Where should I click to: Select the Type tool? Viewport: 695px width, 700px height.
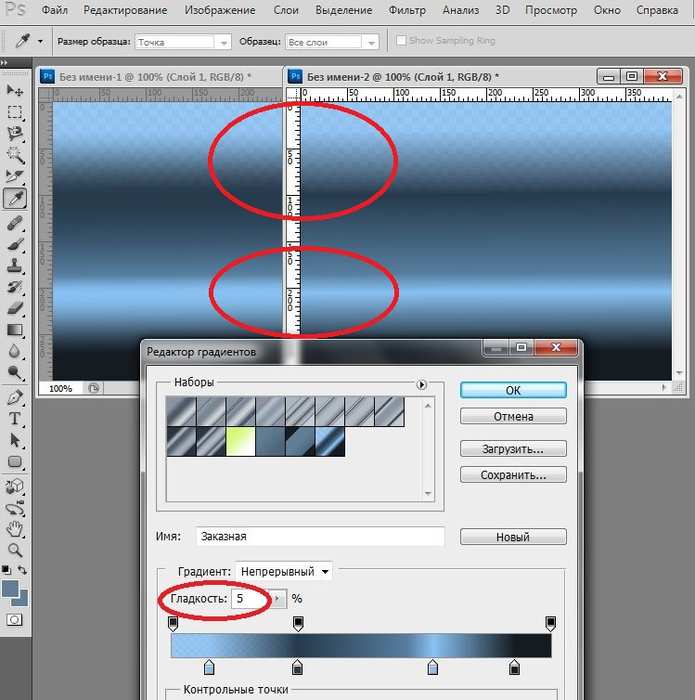coord(15,419)
